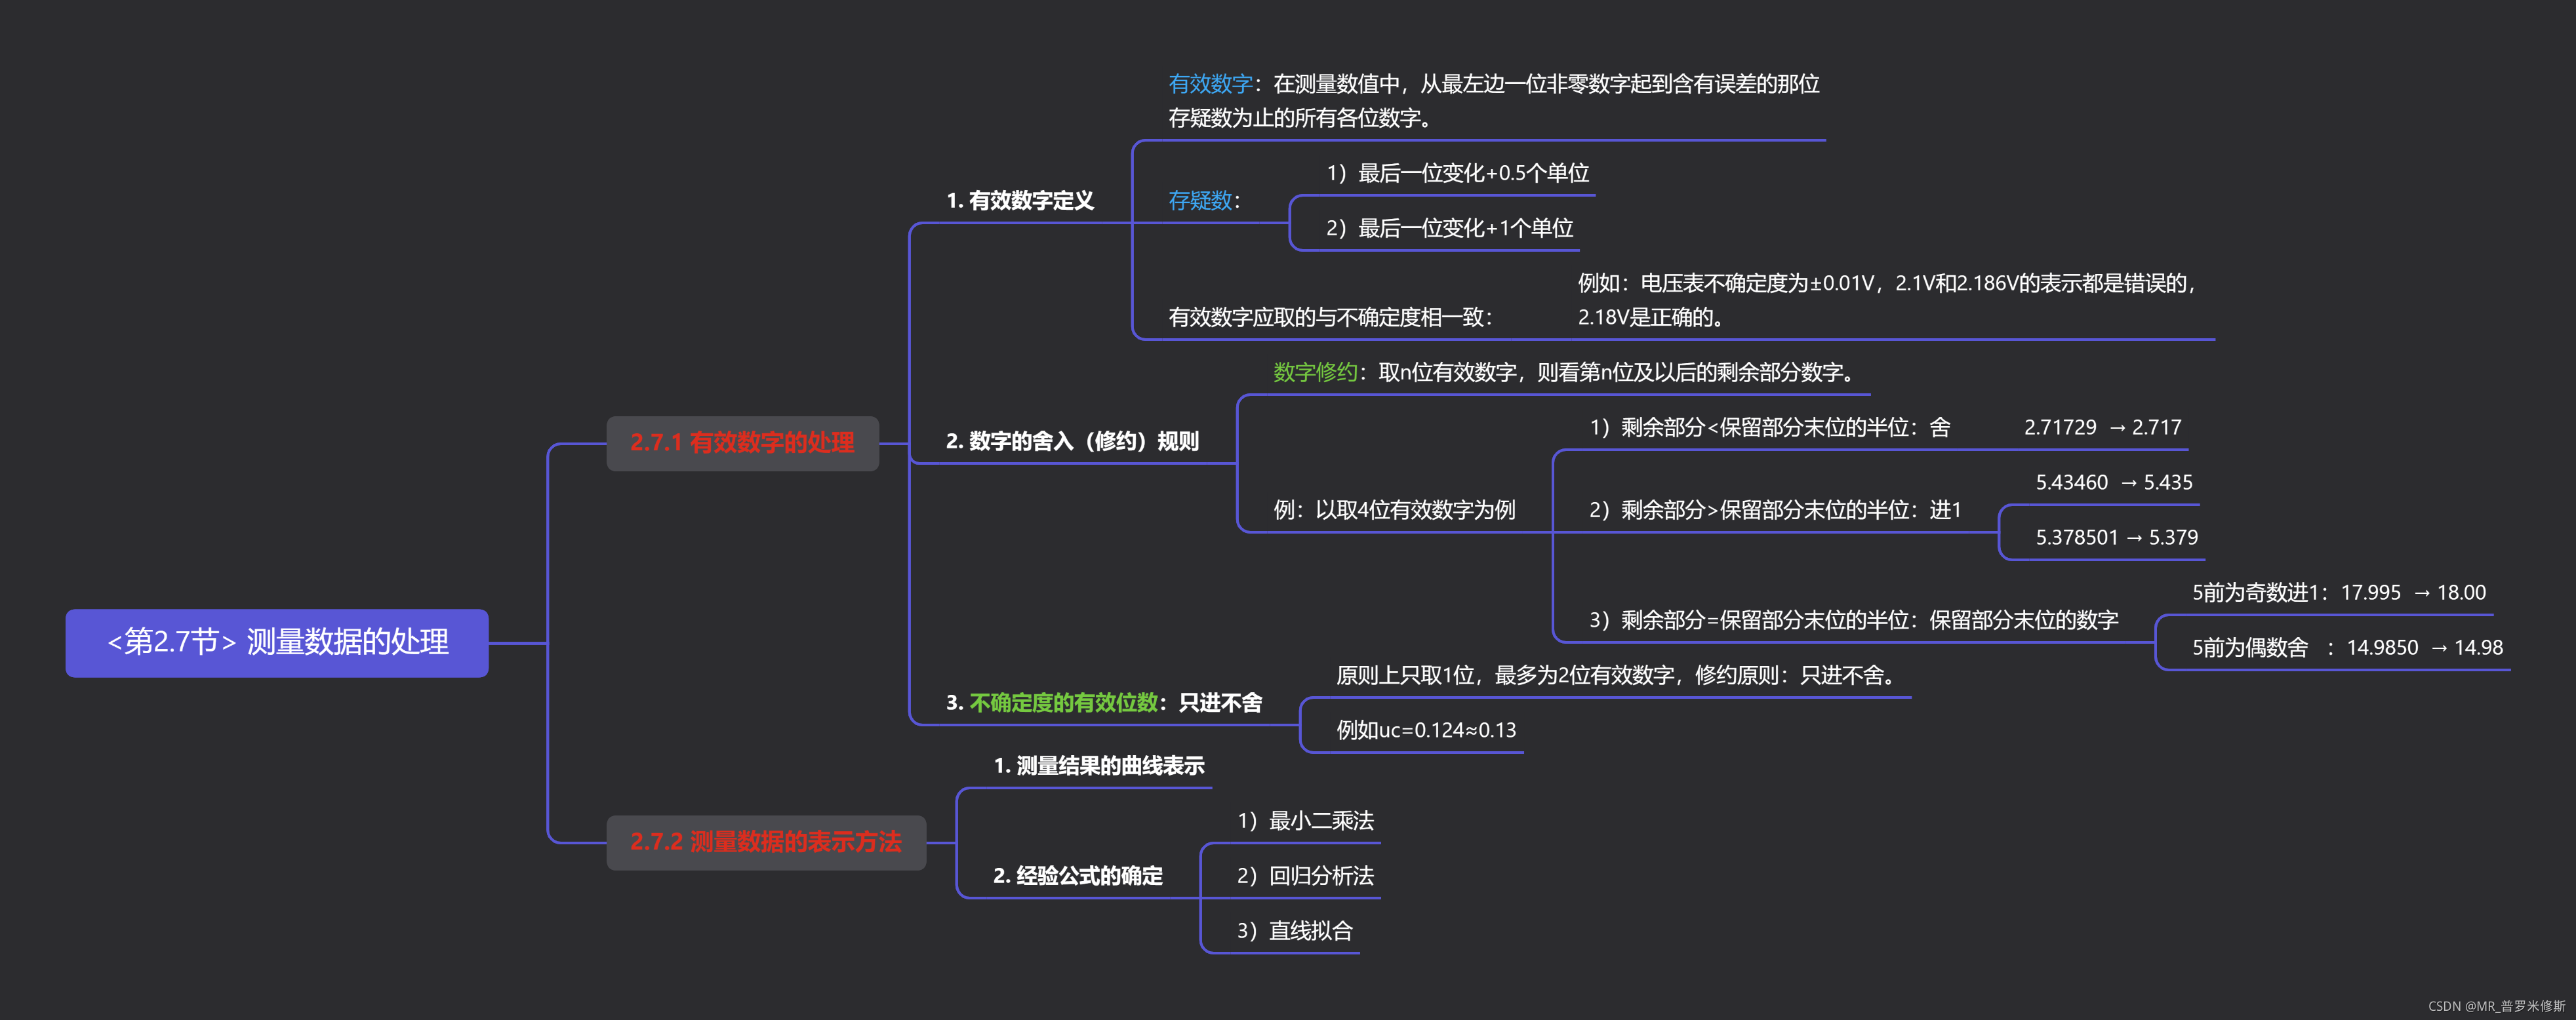Click node 例：以取4位有效数字为例
The image size is (2576, 1020).
[1394, 510]
